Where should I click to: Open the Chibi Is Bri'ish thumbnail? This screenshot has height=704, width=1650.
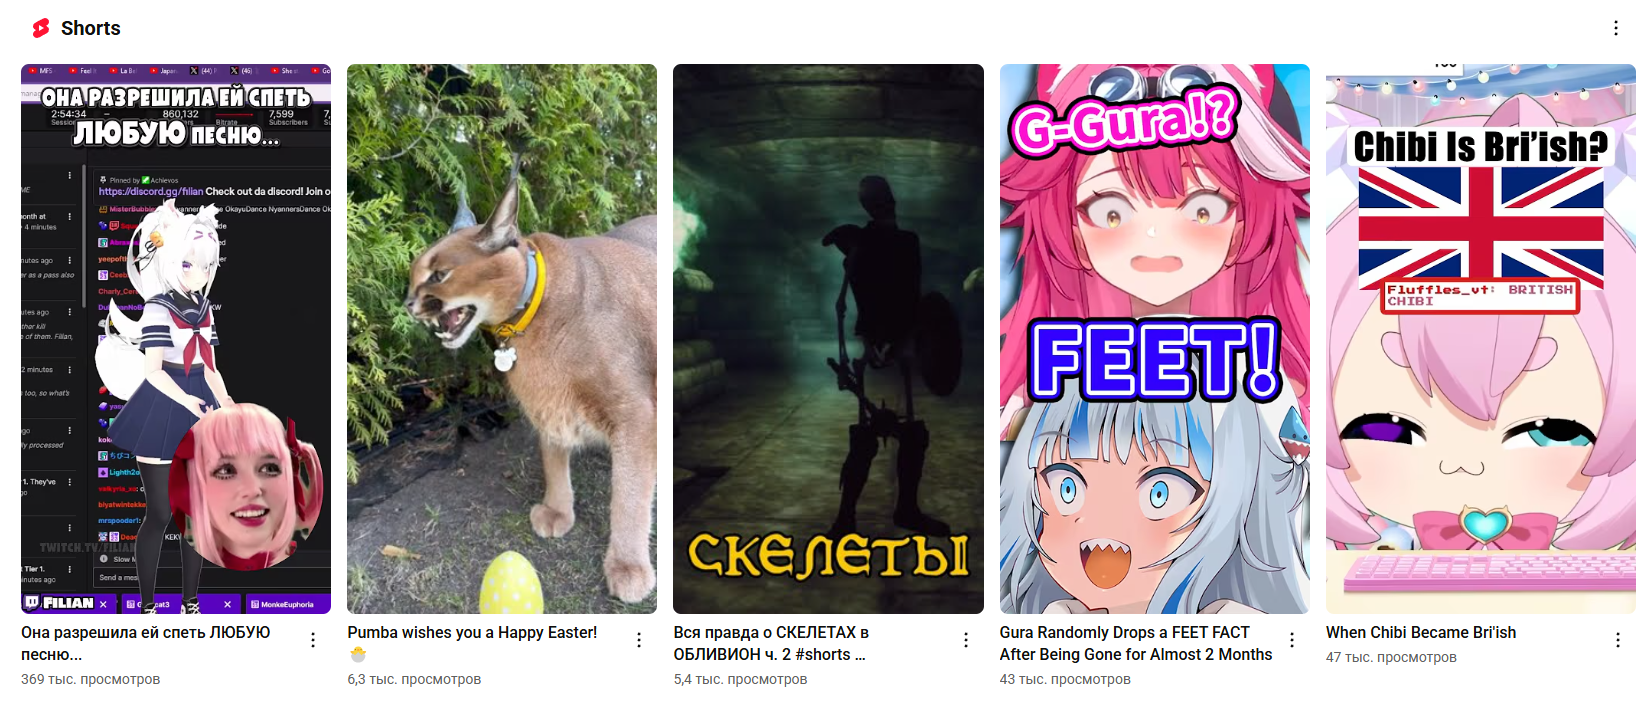(x=1481, y=339)
